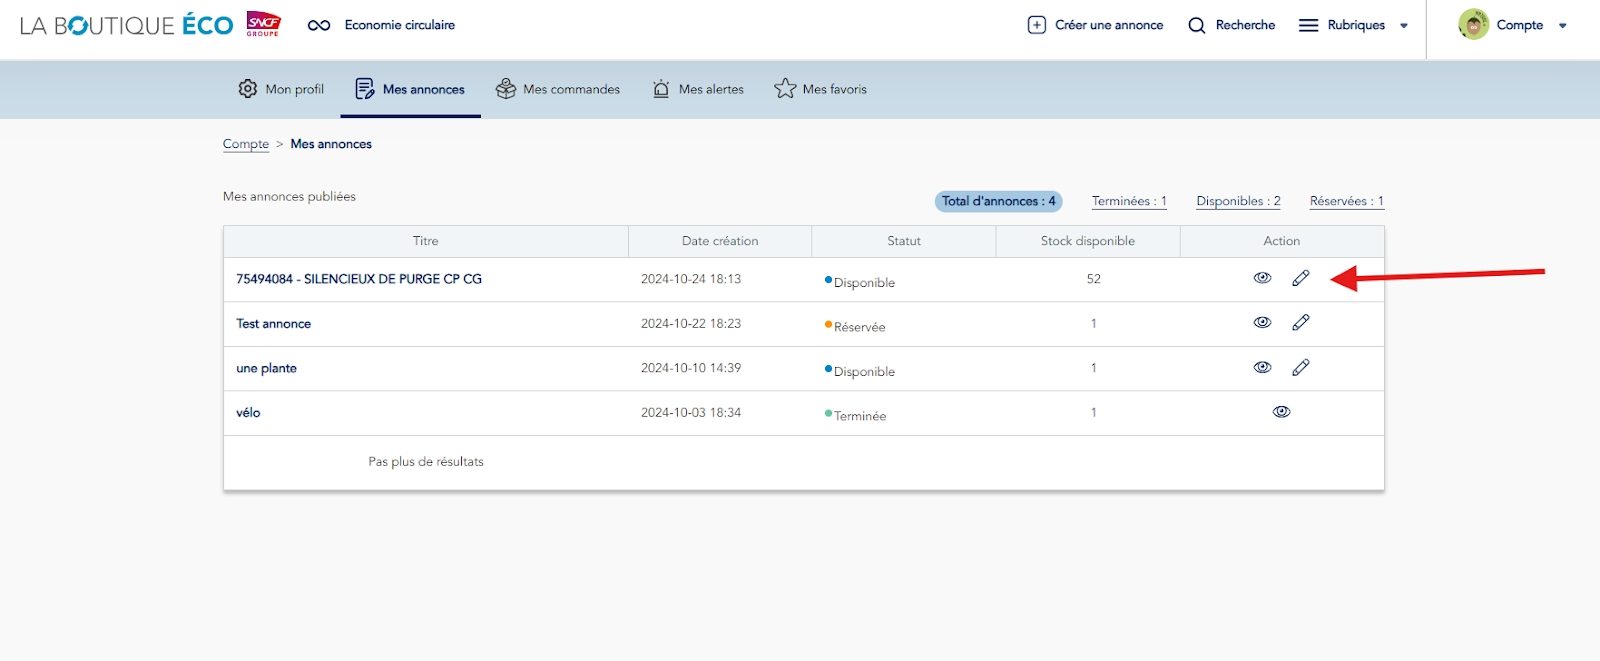Click the Date création column header
Screen dimensions: 1600x661
click(x=720, y=241)
